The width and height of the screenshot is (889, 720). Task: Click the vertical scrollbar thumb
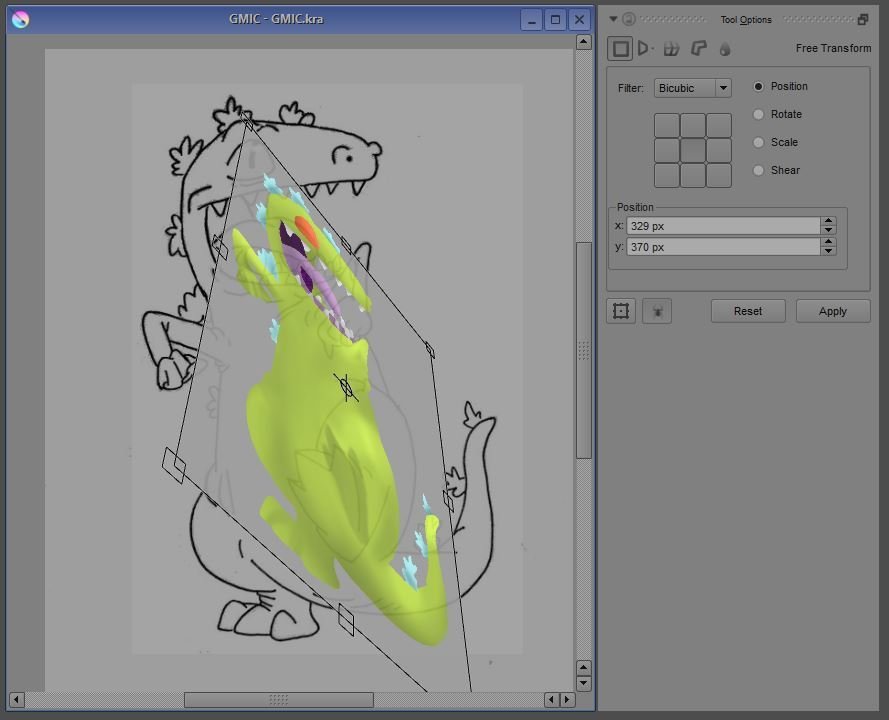(584, 350)
